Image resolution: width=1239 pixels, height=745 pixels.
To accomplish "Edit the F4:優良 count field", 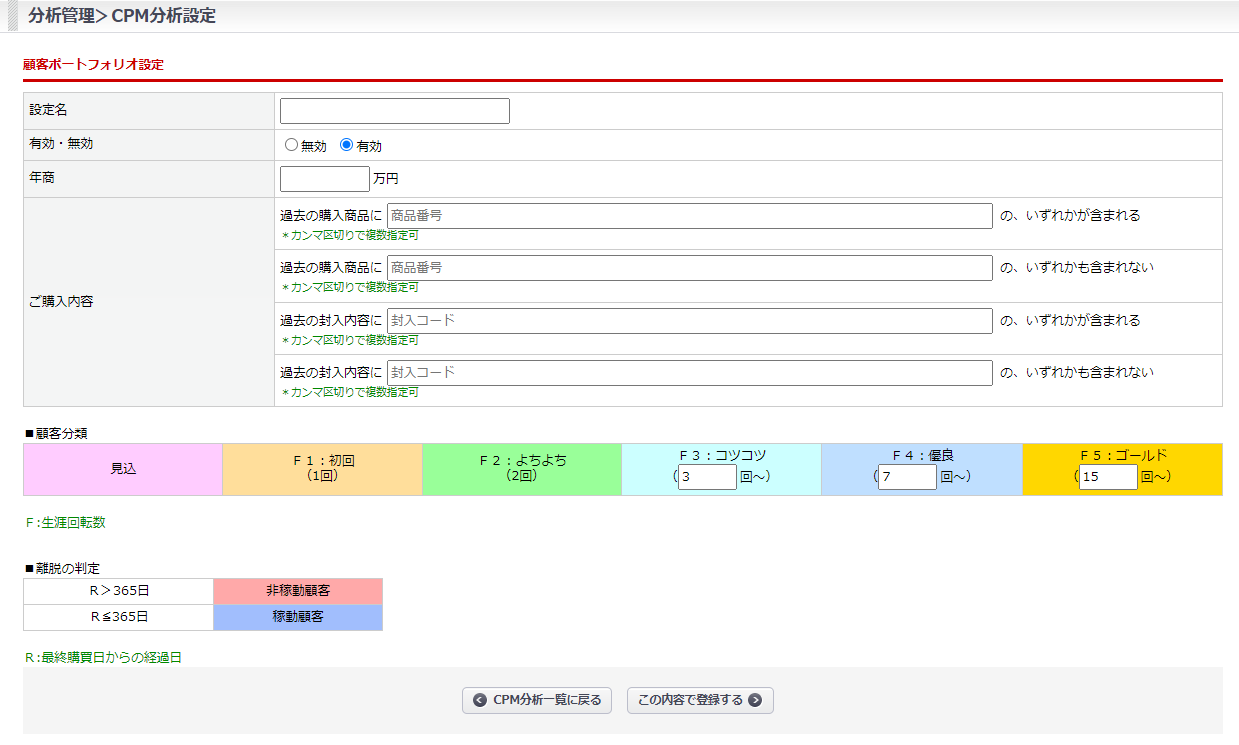I will click(907, 477).
